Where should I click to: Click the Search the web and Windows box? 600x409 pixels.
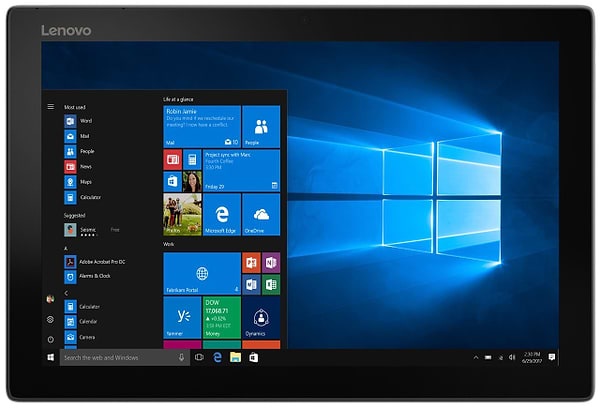tap(125, 357)
